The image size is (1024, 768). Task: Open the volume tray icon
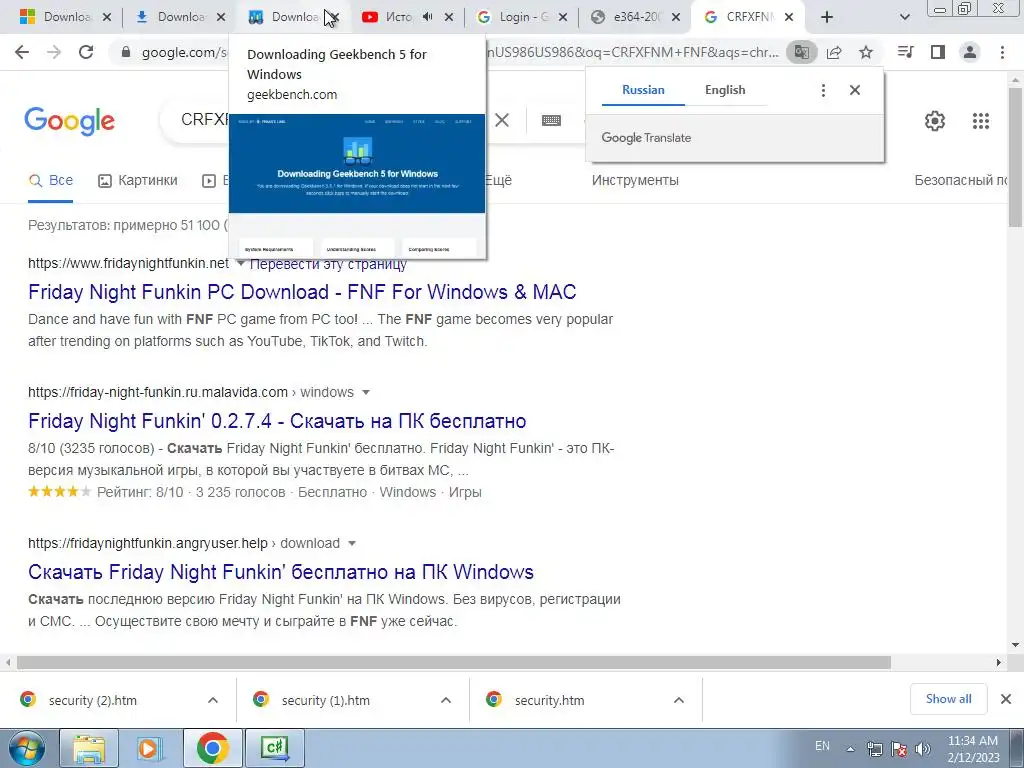tap(923, 748)
